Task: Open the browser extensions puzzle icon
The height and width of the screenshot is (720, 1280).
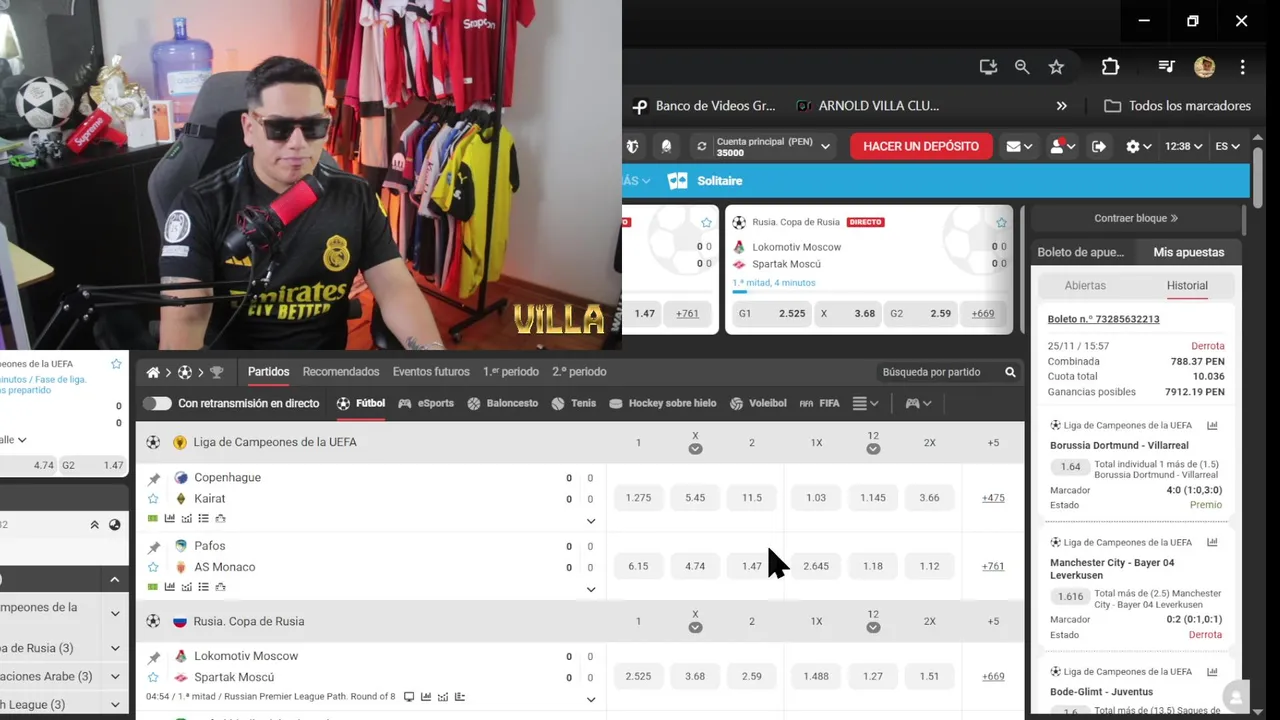Action: (1110, 67)
